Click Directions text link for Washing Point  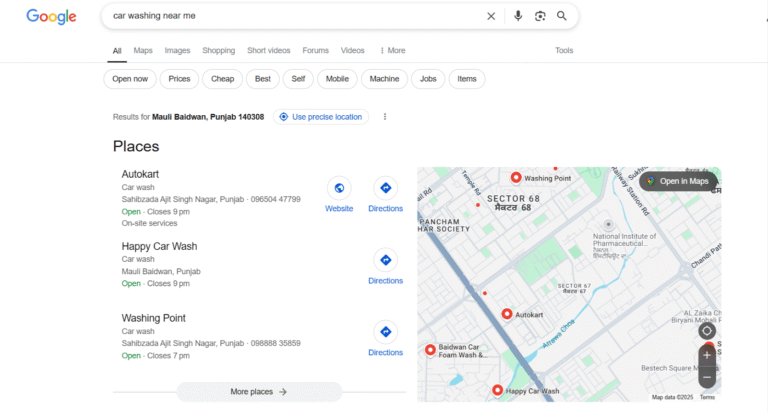(x=385, y=353)
